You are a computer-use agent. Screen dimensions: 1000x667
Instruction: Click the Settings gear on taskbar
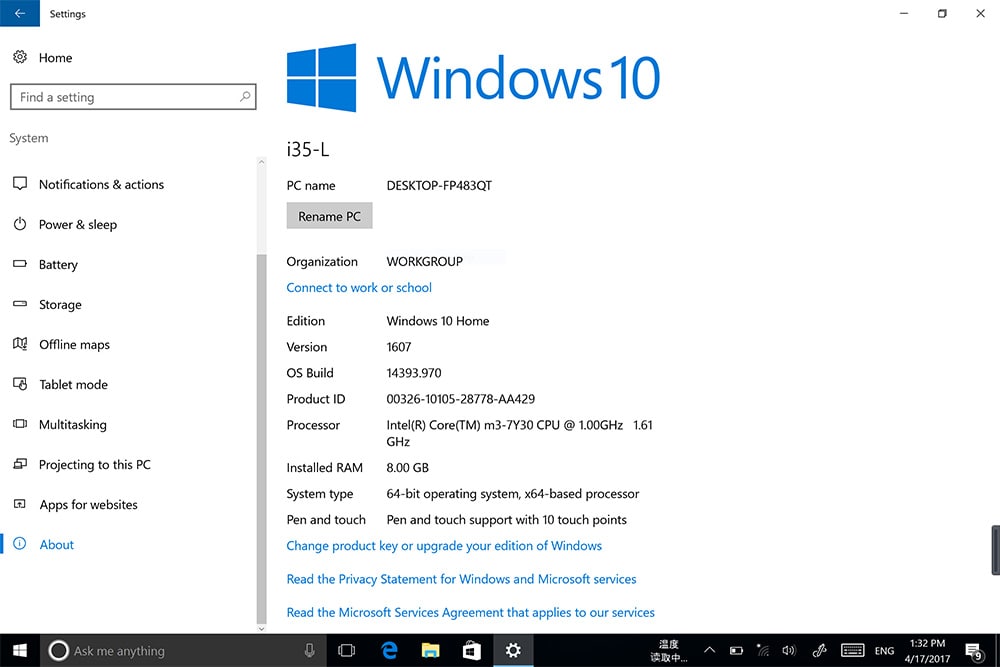pyautogui.click(x=513, y=650)
